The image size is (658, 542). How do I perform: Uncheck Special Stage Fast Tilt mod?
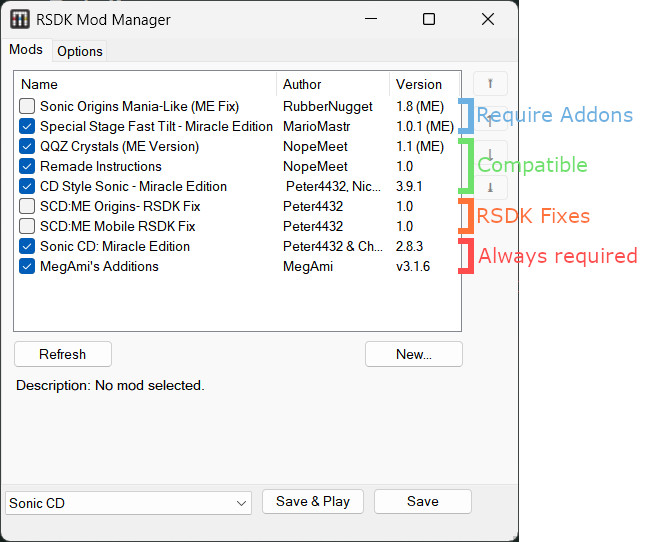tap(27, 126)
